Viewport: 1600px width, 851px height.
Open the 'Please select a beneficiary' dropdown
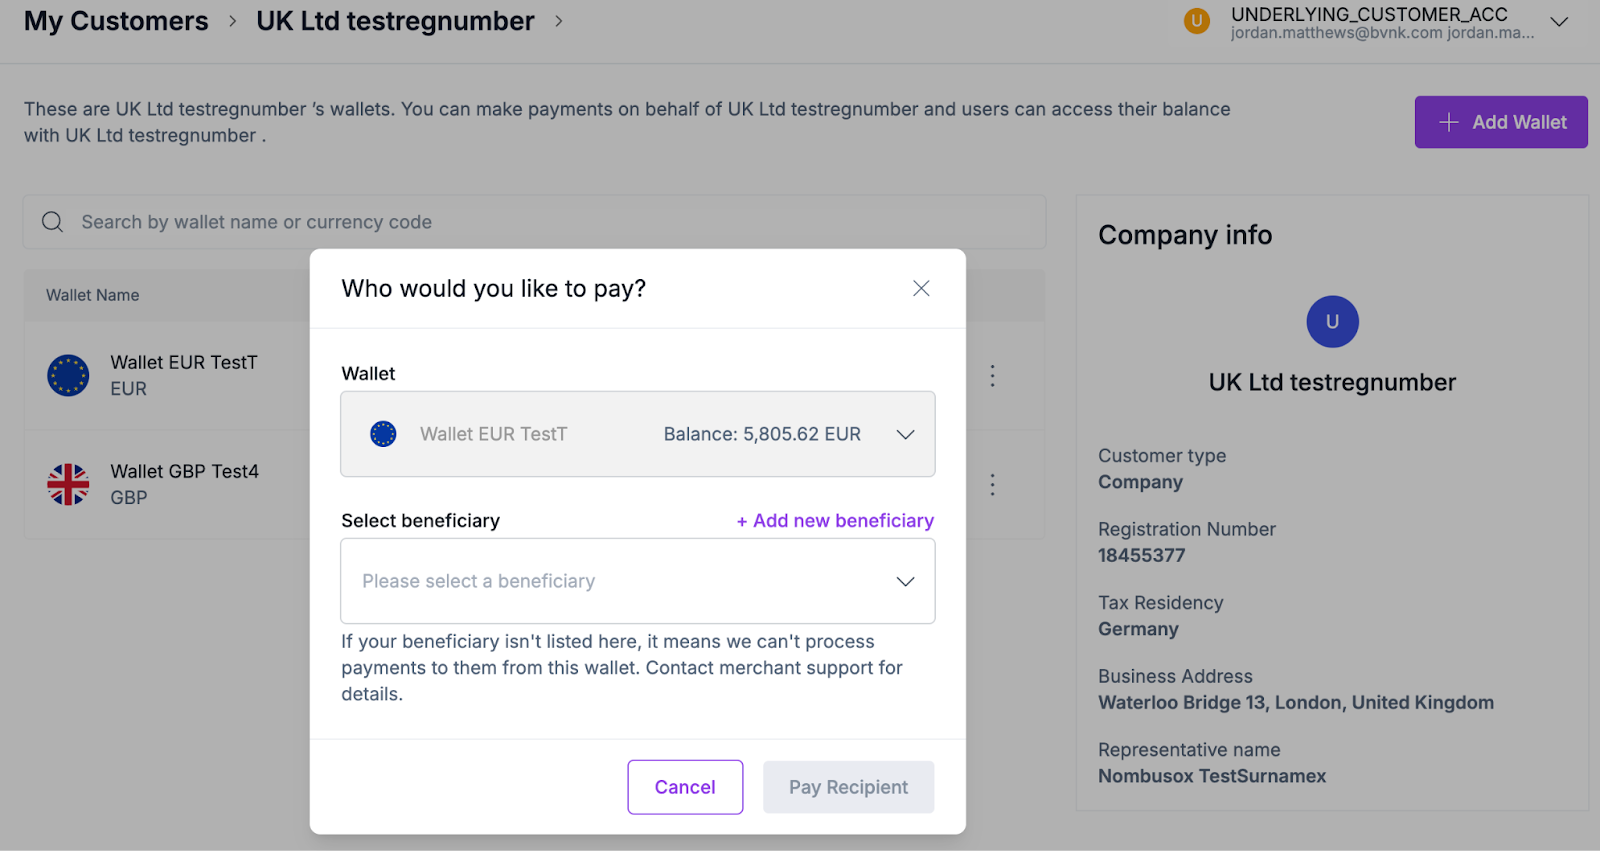click(x=637, y=581)
